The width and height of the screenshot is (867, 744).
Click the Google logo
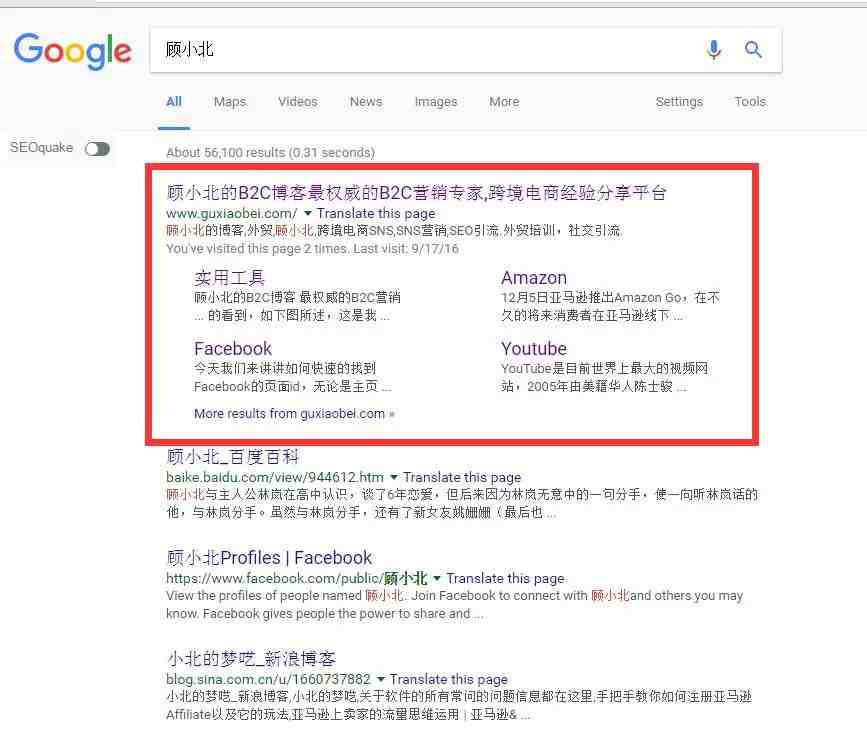coord(72,51)
